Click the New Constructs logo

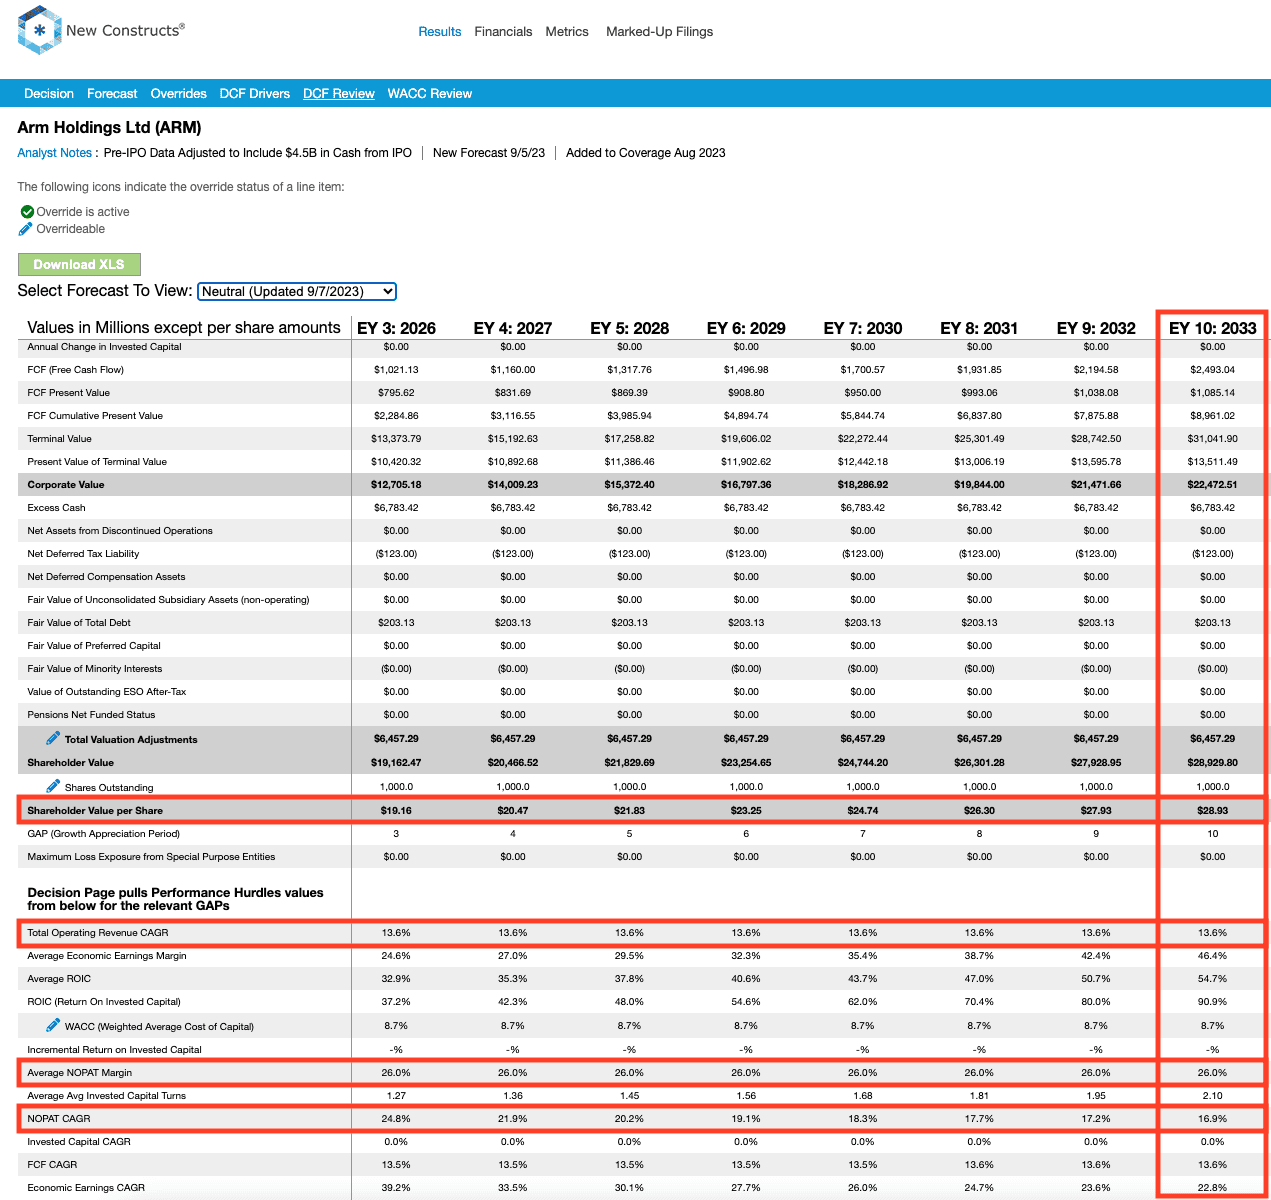101,30
